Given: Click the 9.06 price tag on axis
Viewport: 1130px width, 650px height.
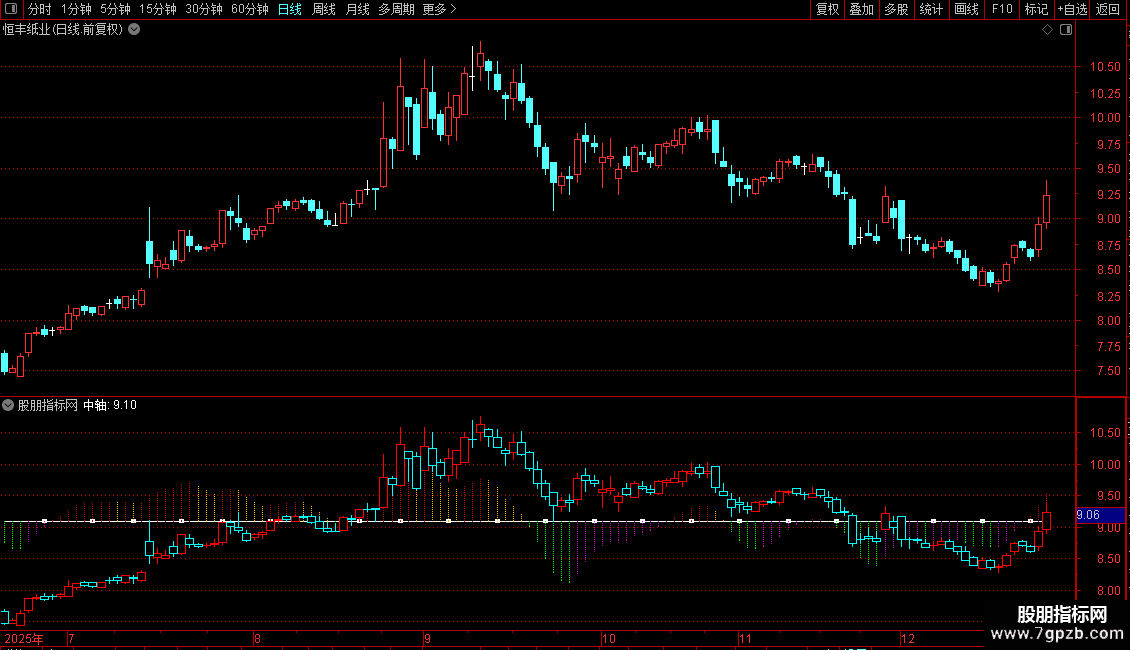Looking at the screenshot, I should pos(1100,515).
